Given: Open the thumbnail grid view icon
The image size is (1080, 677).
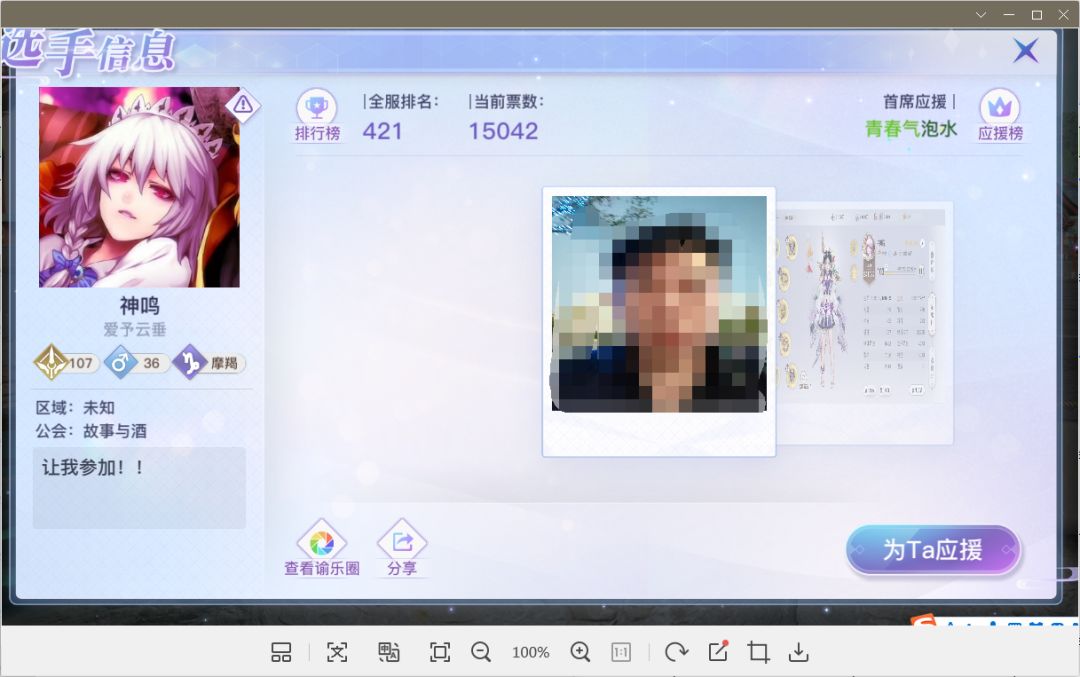Looking at the screenshot, I should pyautogui.click(x=281, y=652).
